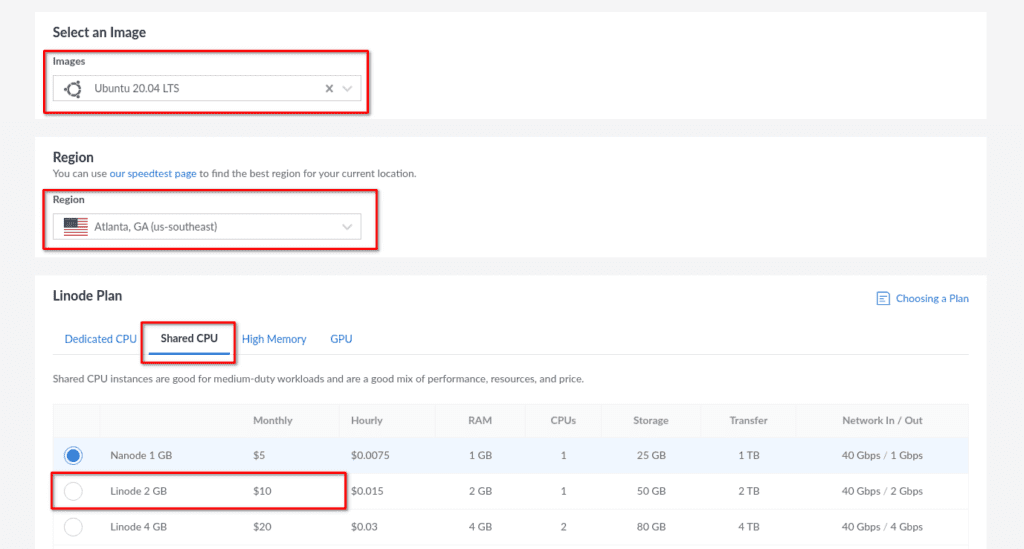1024x549 pixels.
Task: Click the 25 GB storage value
Action: [x=651, y=456]
